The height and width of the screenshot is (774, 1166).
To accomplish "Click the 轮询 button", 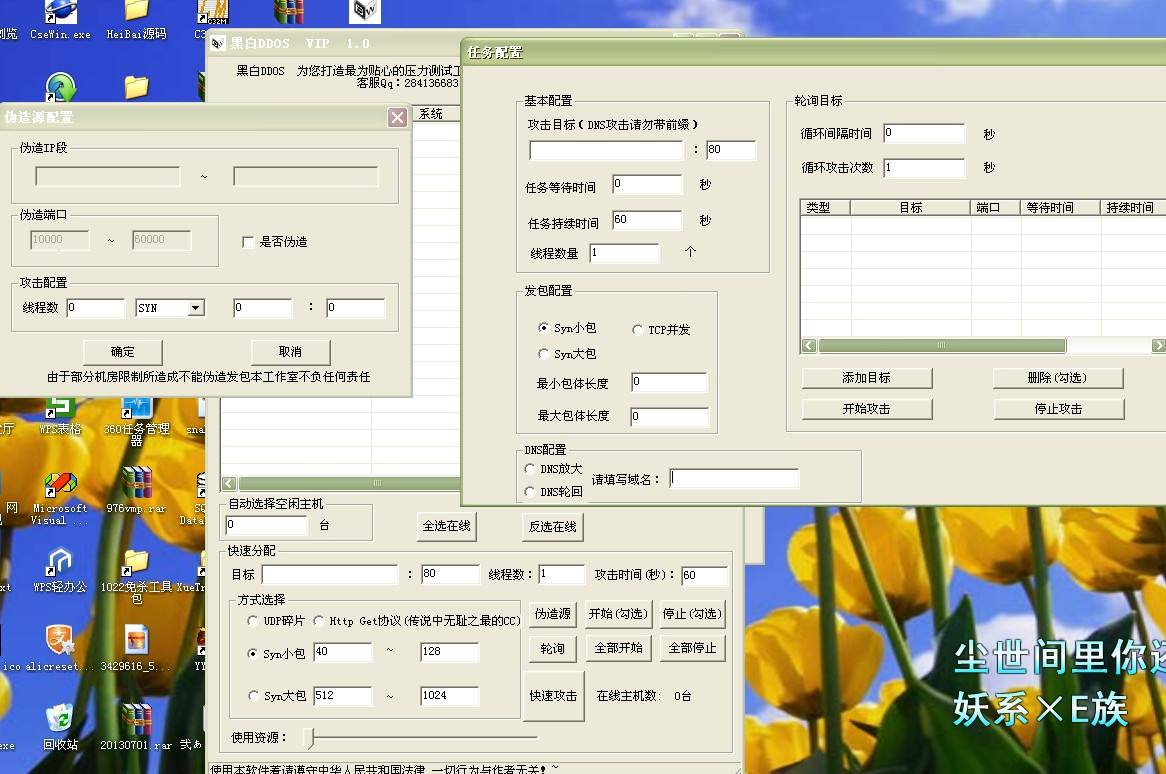I will (553, 648).
